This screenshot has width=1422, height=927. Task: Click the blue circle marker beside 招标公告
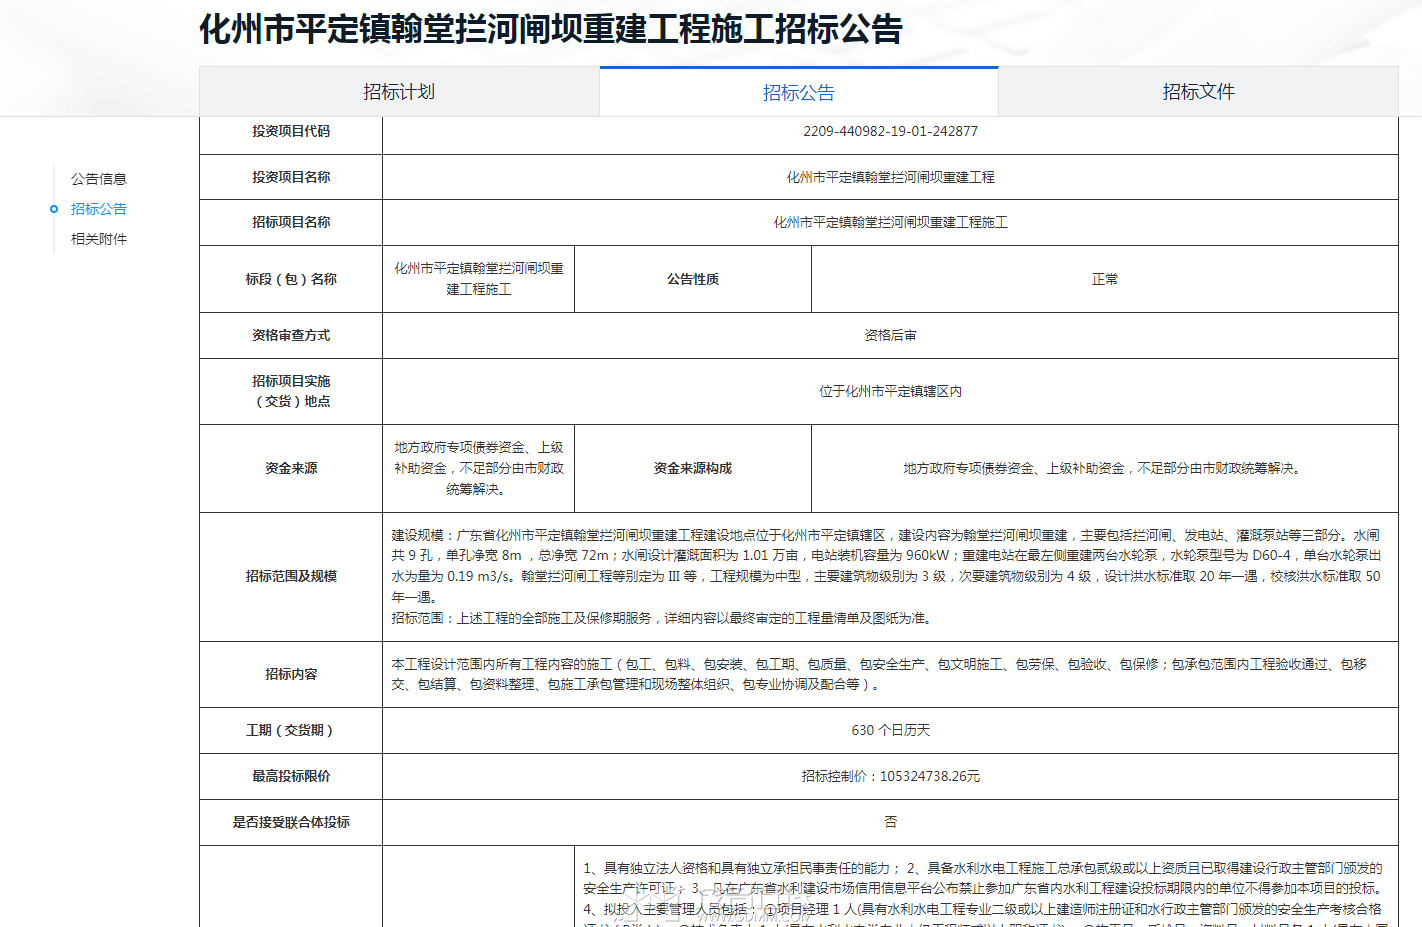tap(54, 209)
